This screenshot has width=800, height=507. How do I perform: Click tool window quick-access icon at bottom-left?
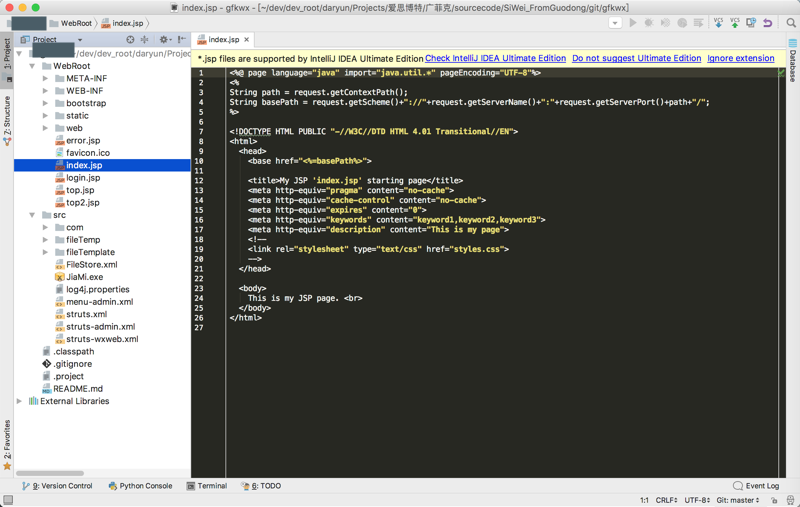click(8, 500)
